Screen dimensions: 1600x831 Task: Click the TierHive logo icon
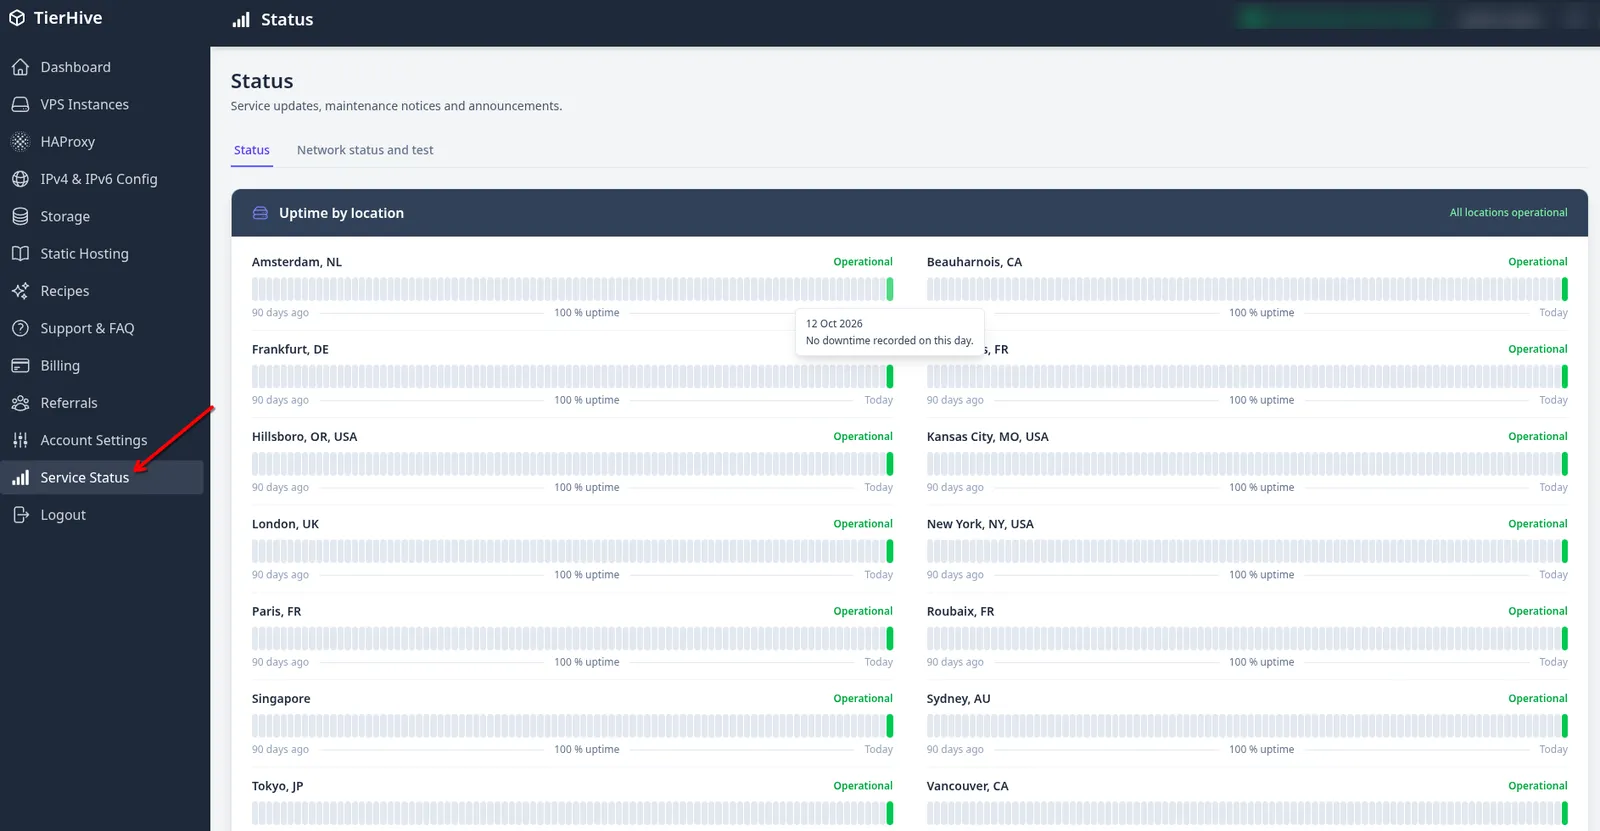pyautogui.click(x=17, y=18)
